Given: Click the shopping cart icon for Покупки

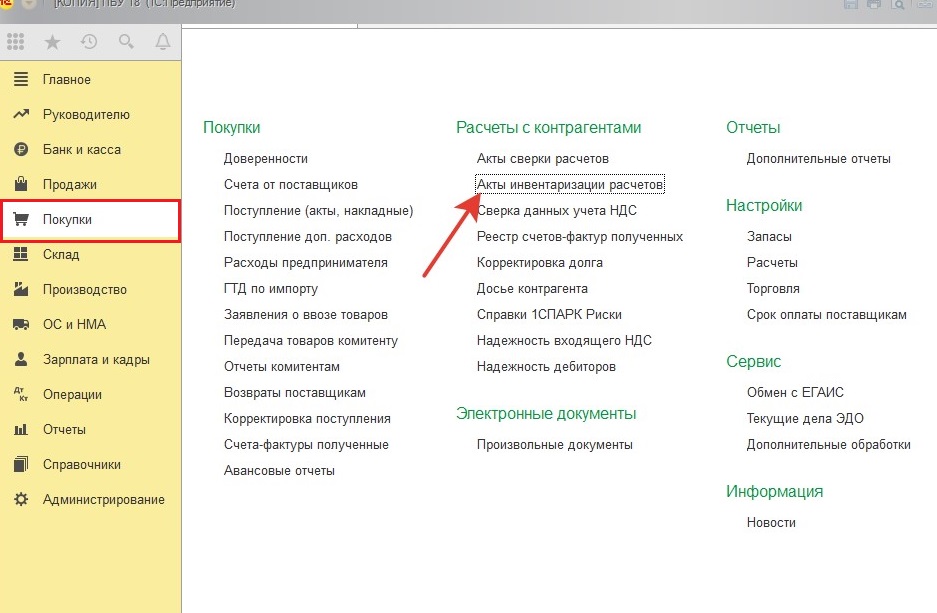Looking at the screenshot, I should coord(21,220).
